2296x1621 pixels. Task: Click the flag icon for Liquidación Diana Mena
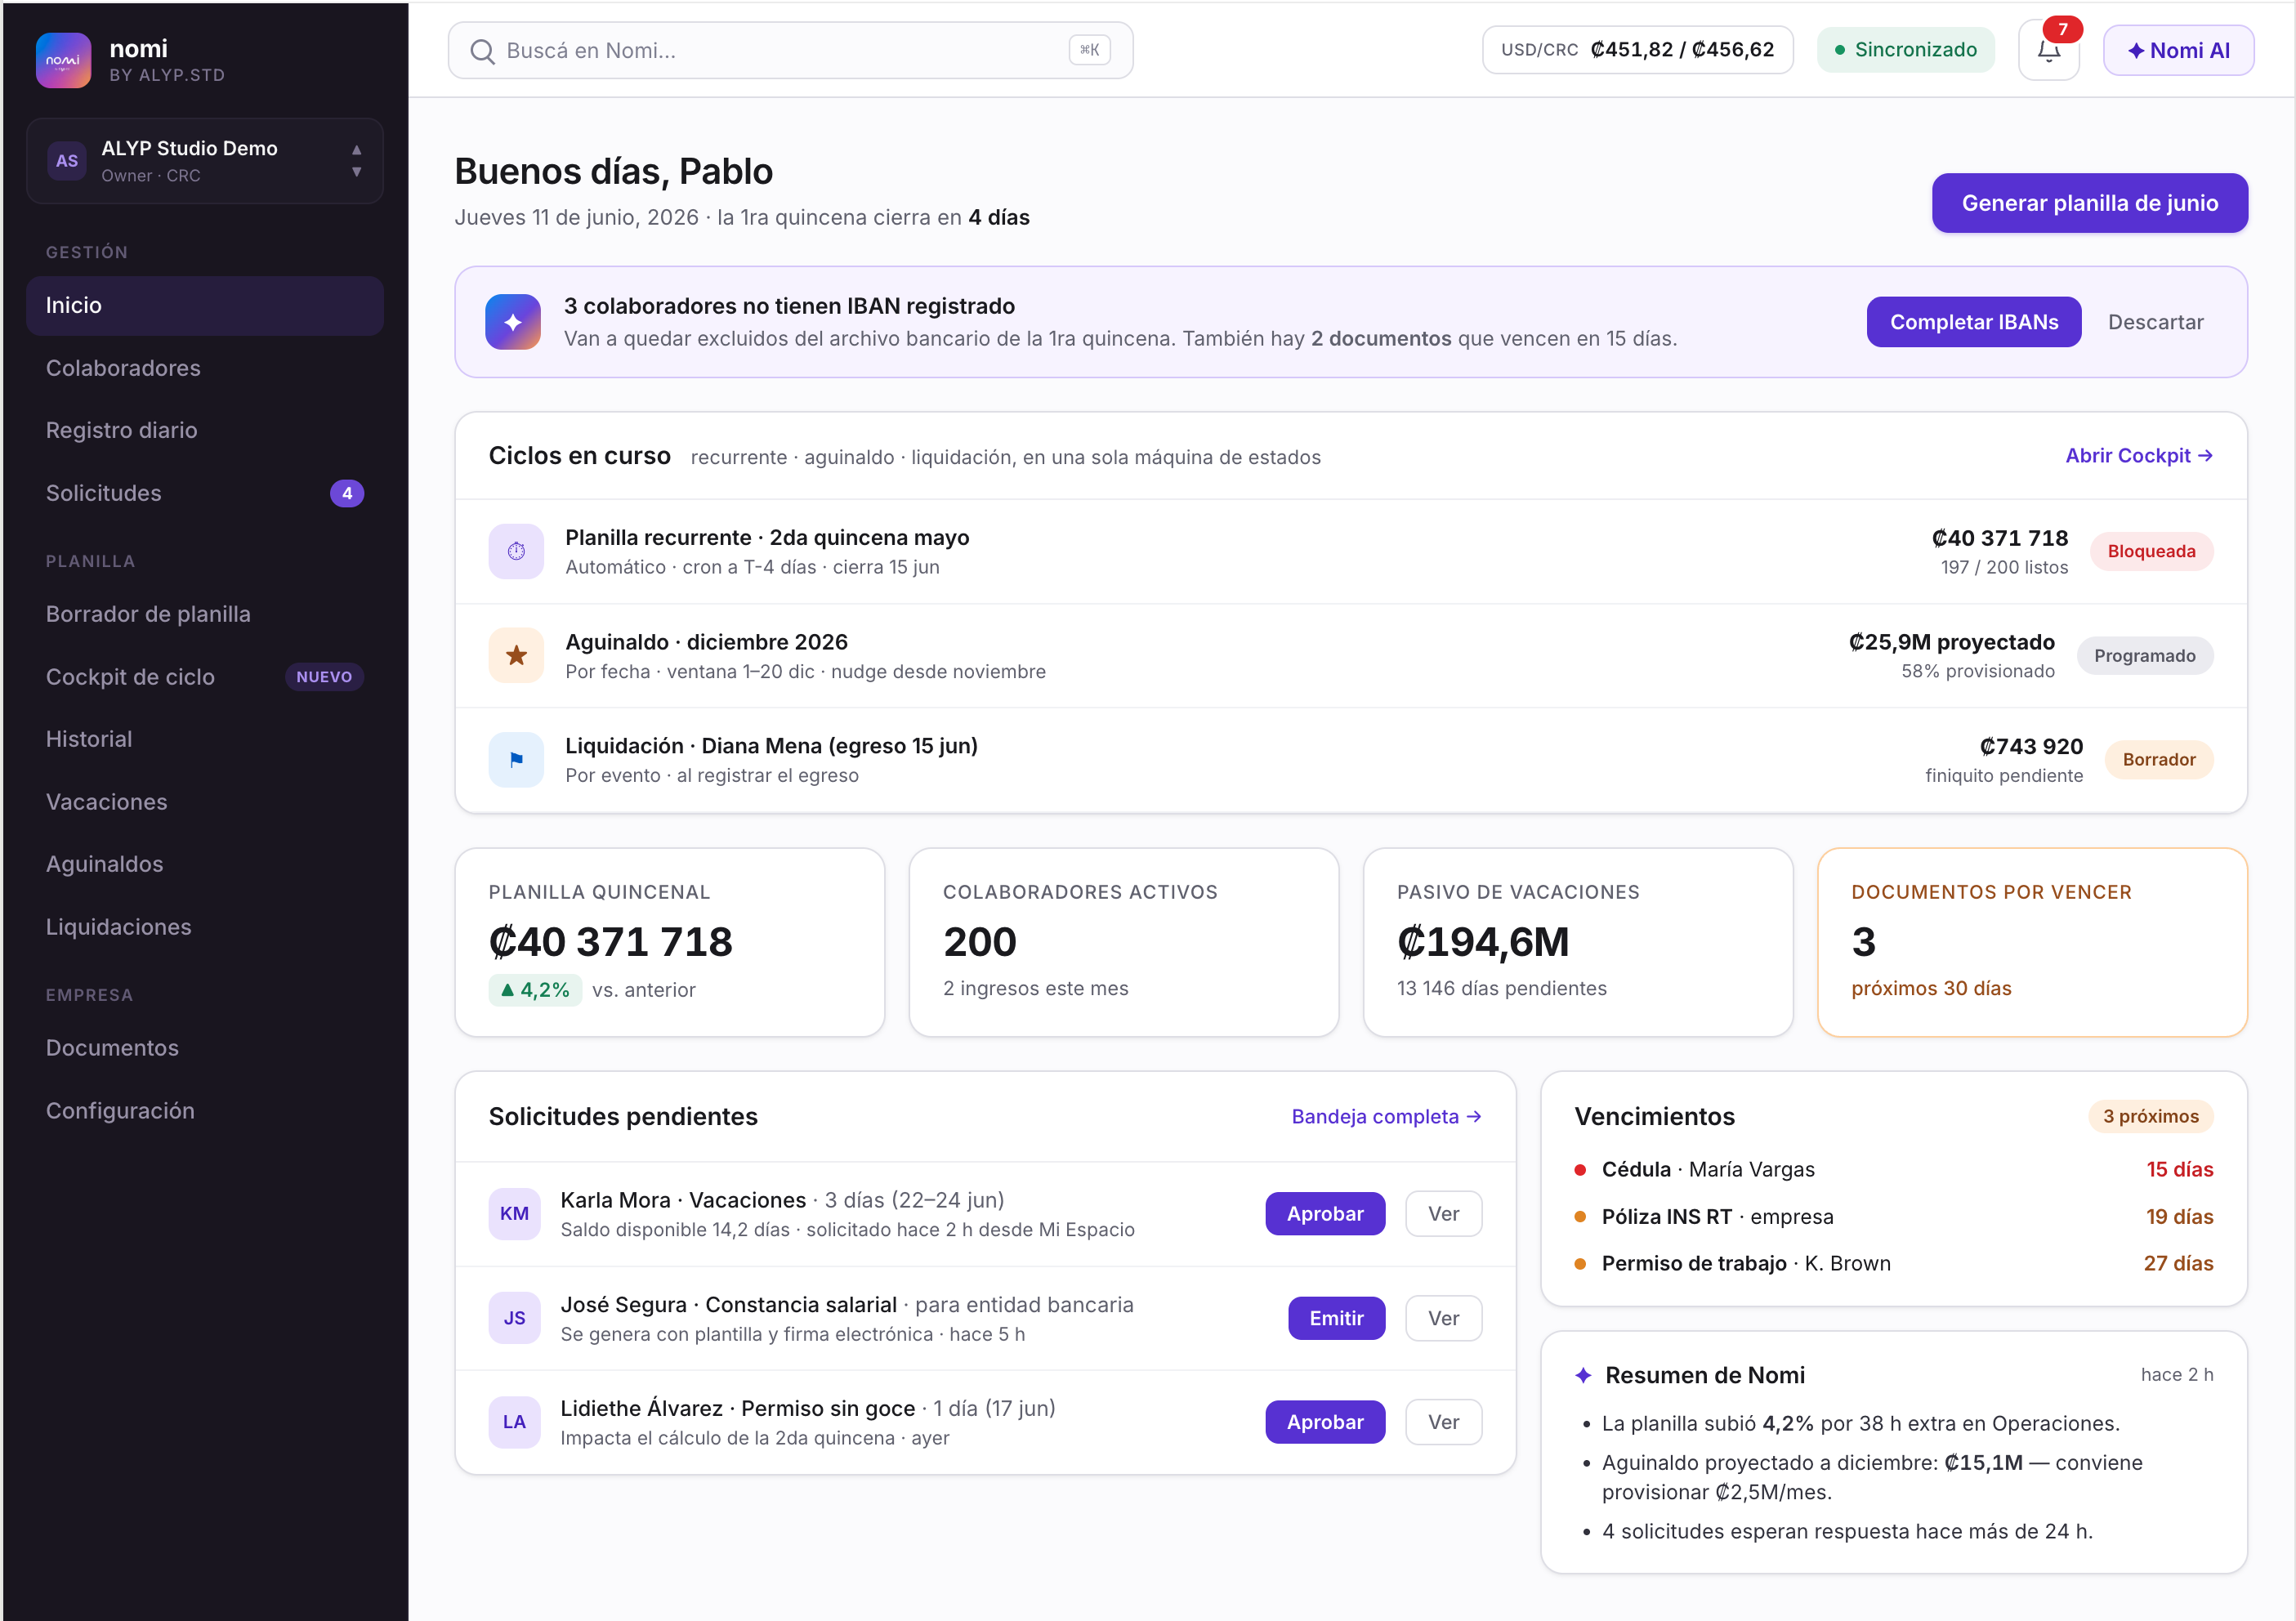point(516,759)
